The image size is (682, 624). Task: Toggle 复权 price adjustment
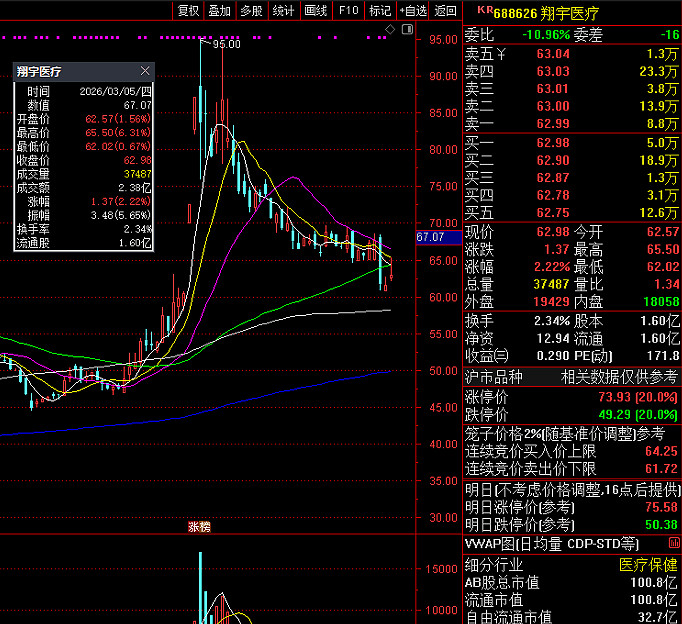click(x=187, y=11)
